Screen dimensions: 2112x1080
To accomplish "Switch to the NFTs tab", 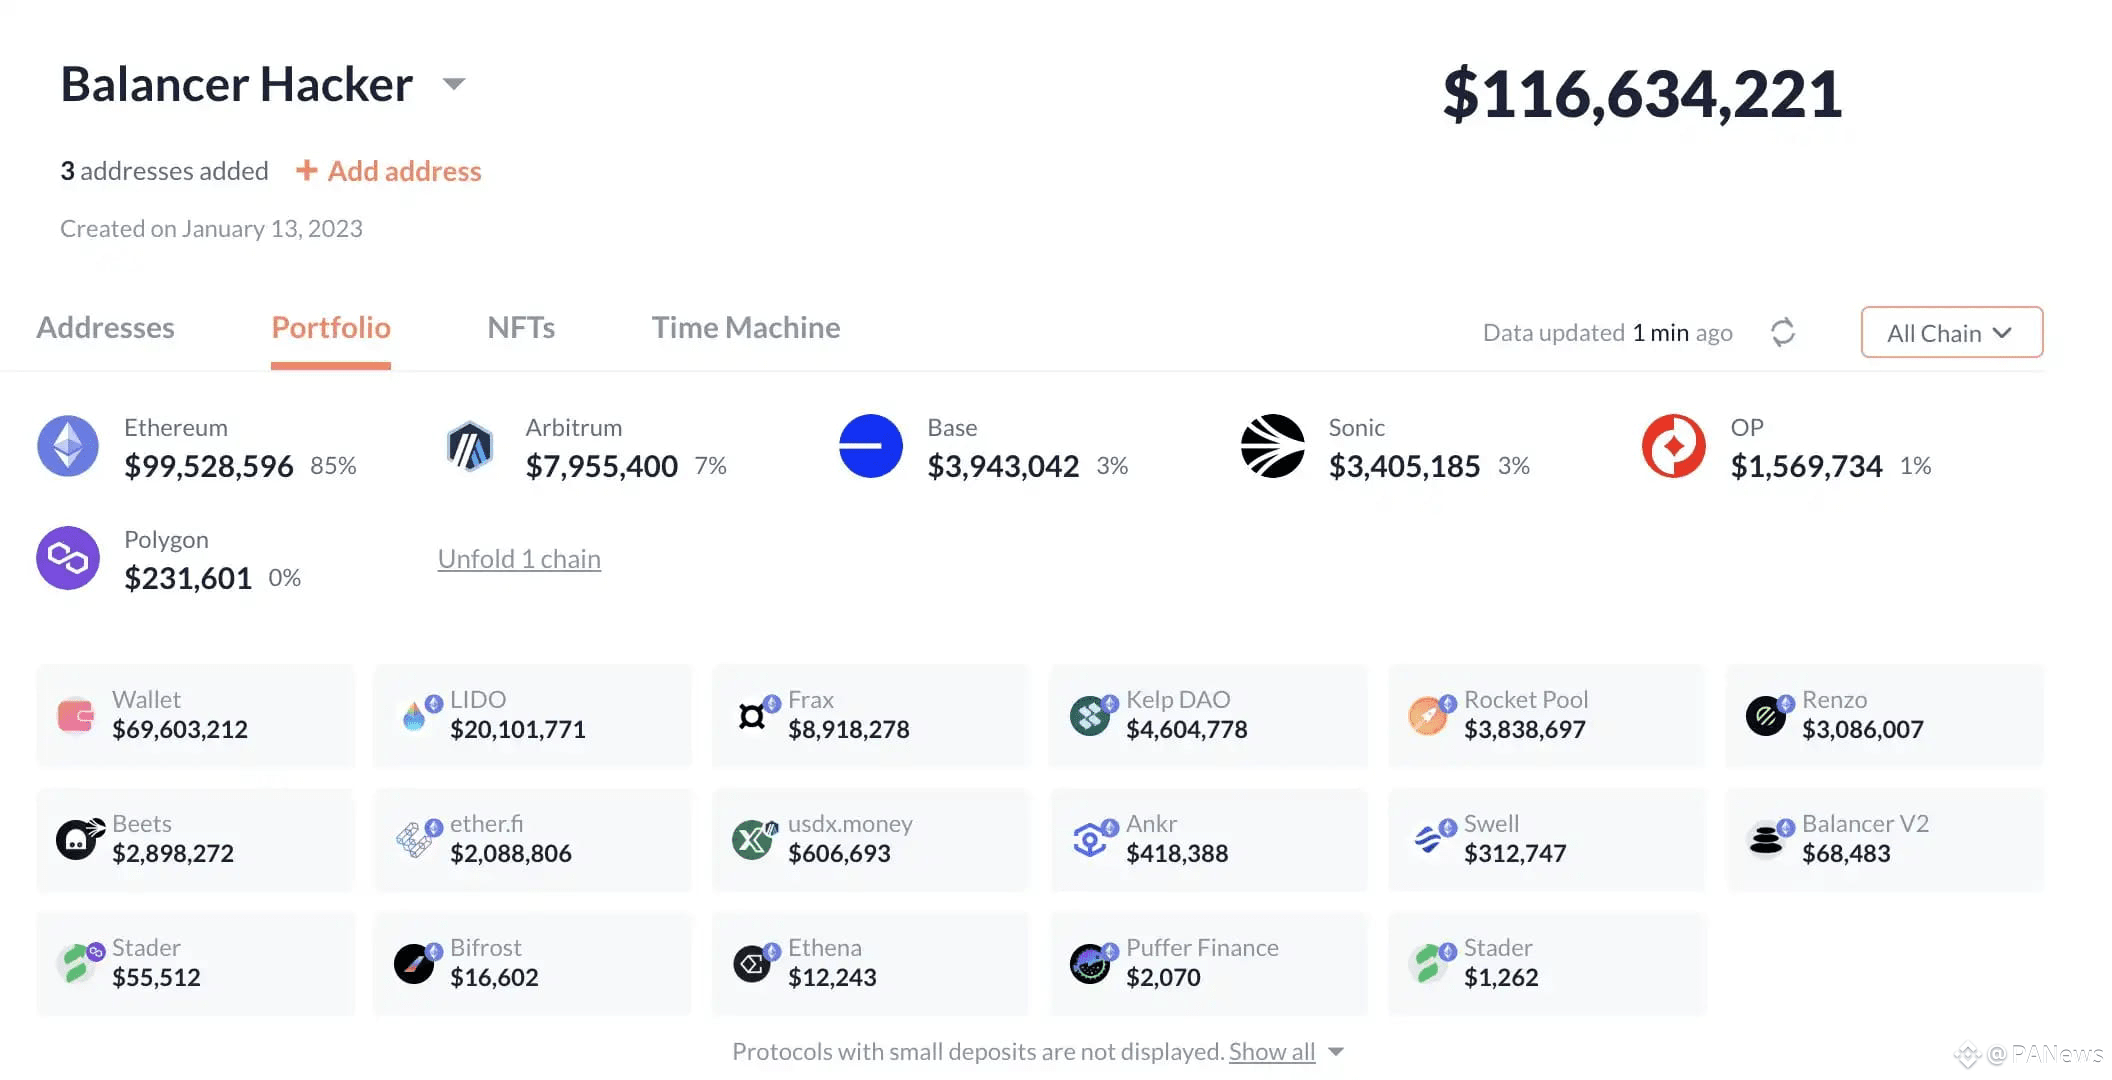I will tap(520, 328).
